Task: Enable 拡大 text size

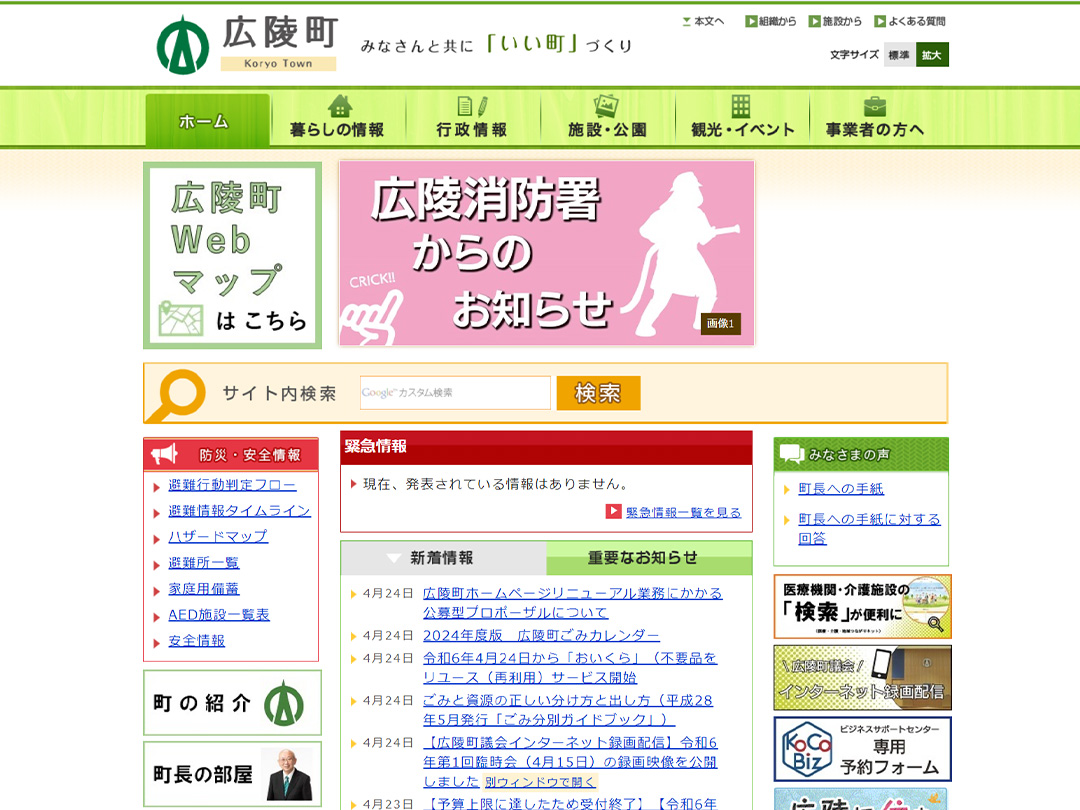Action: pos(932,56)
